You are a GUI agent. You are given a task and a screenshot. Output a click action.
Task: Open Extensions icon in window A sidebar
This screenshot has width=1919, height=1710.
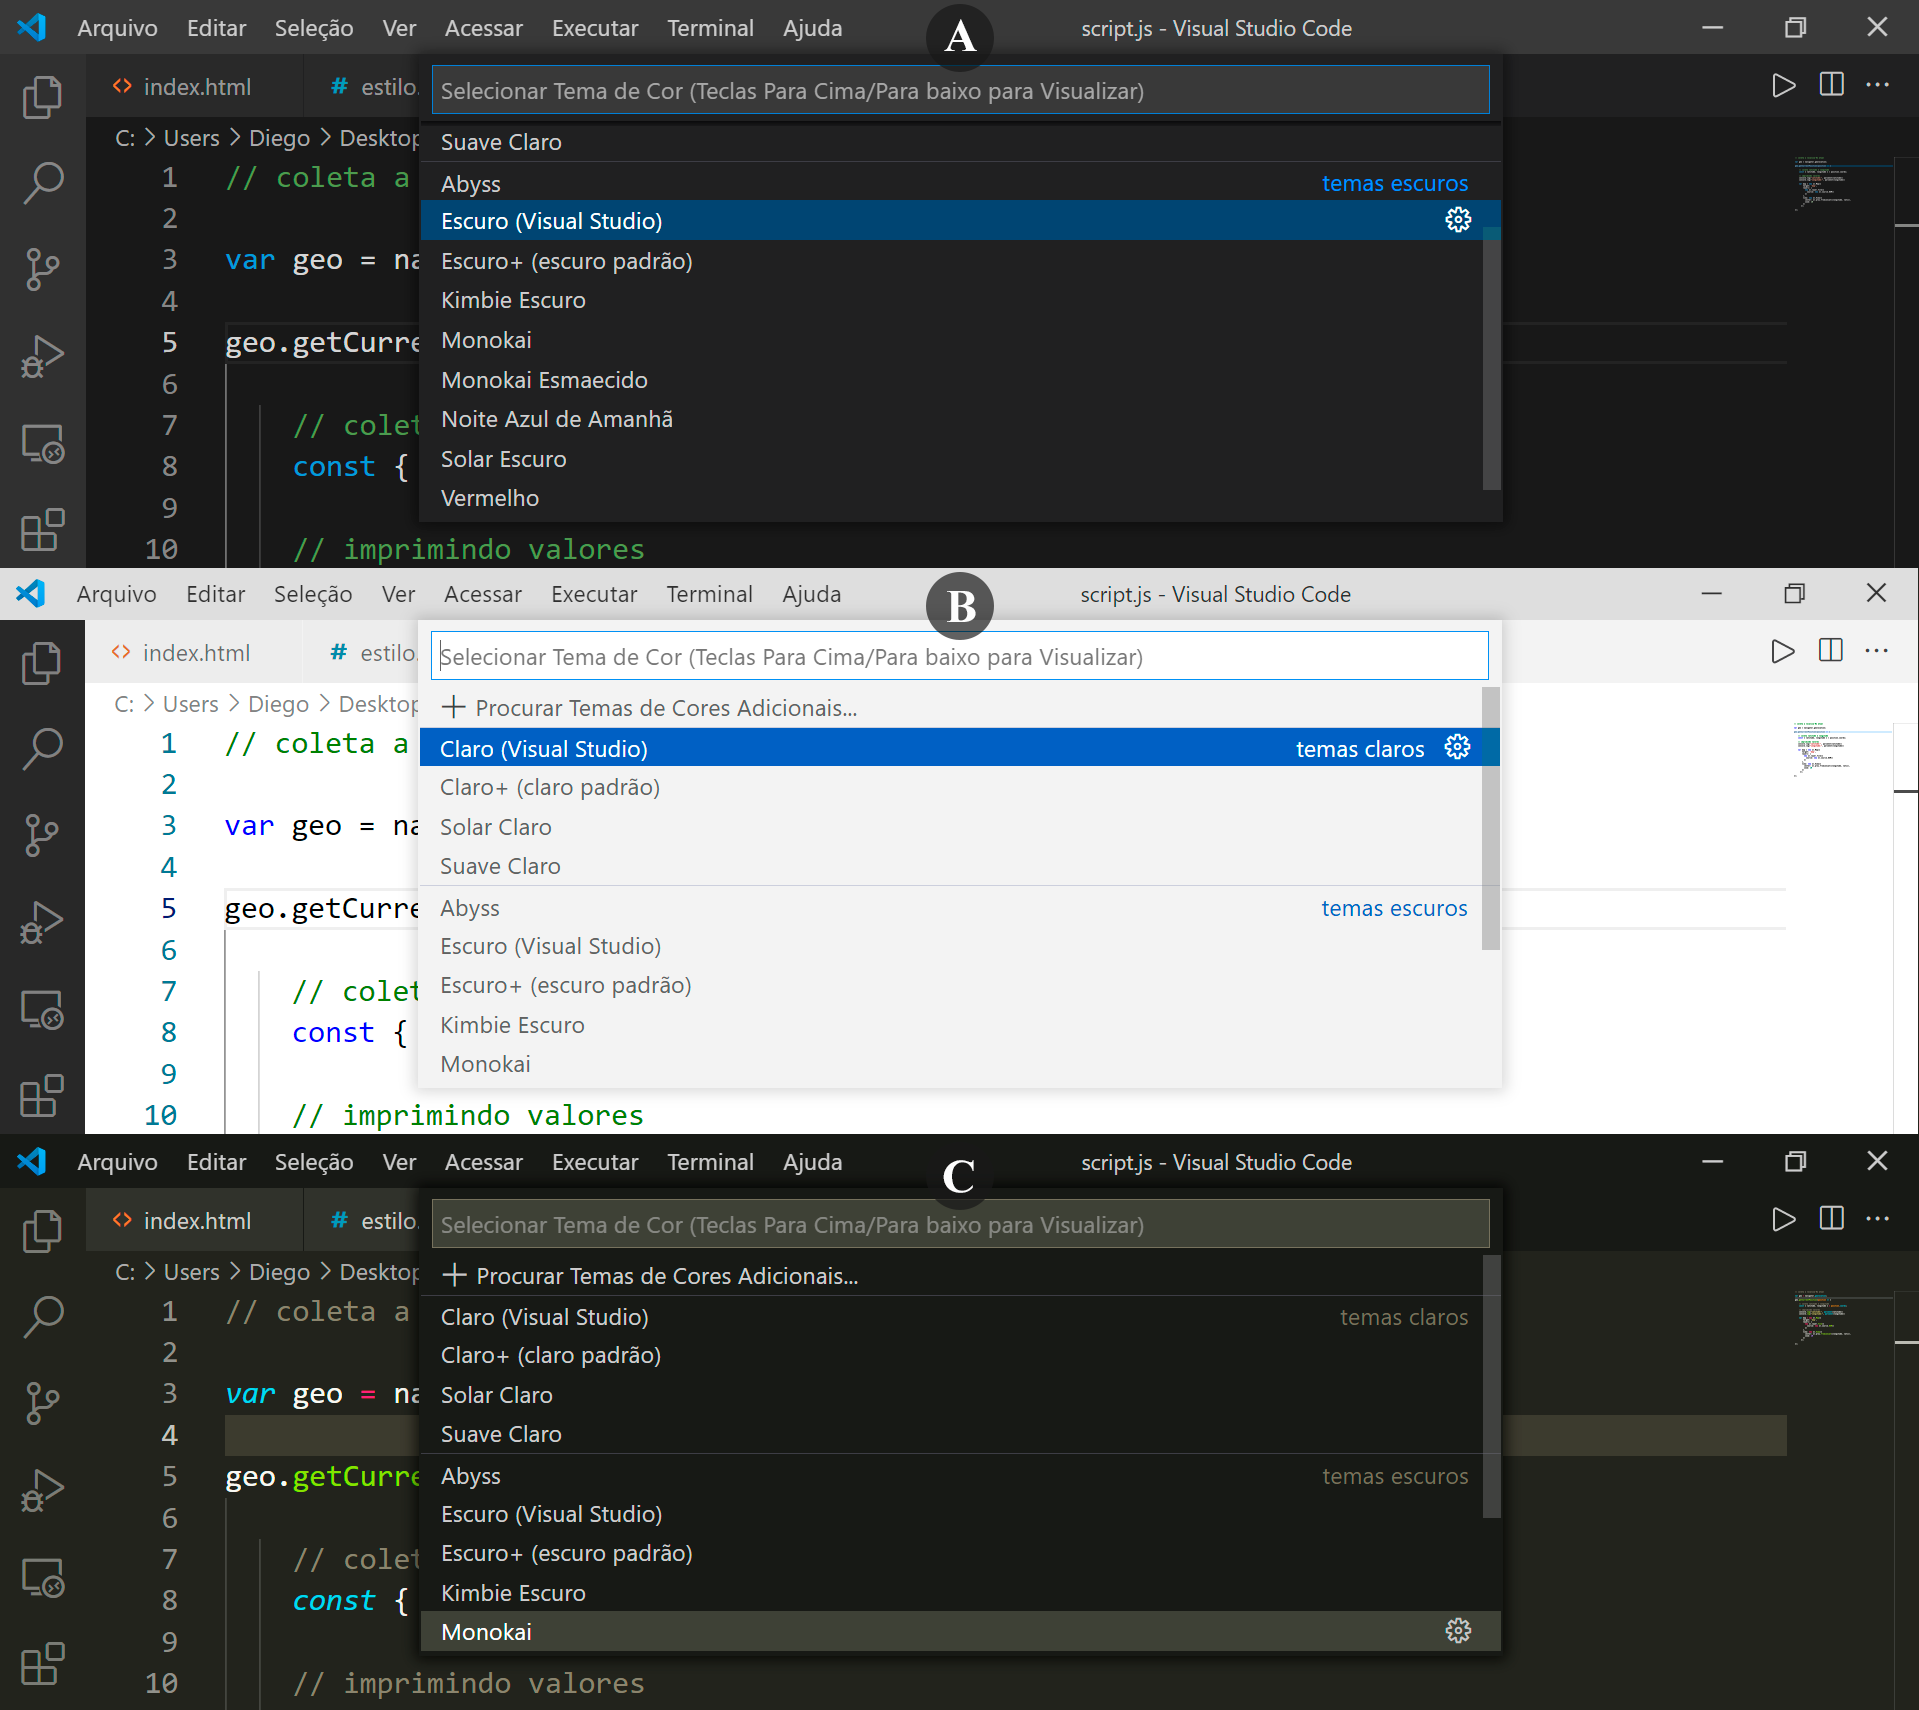point(42,529)
